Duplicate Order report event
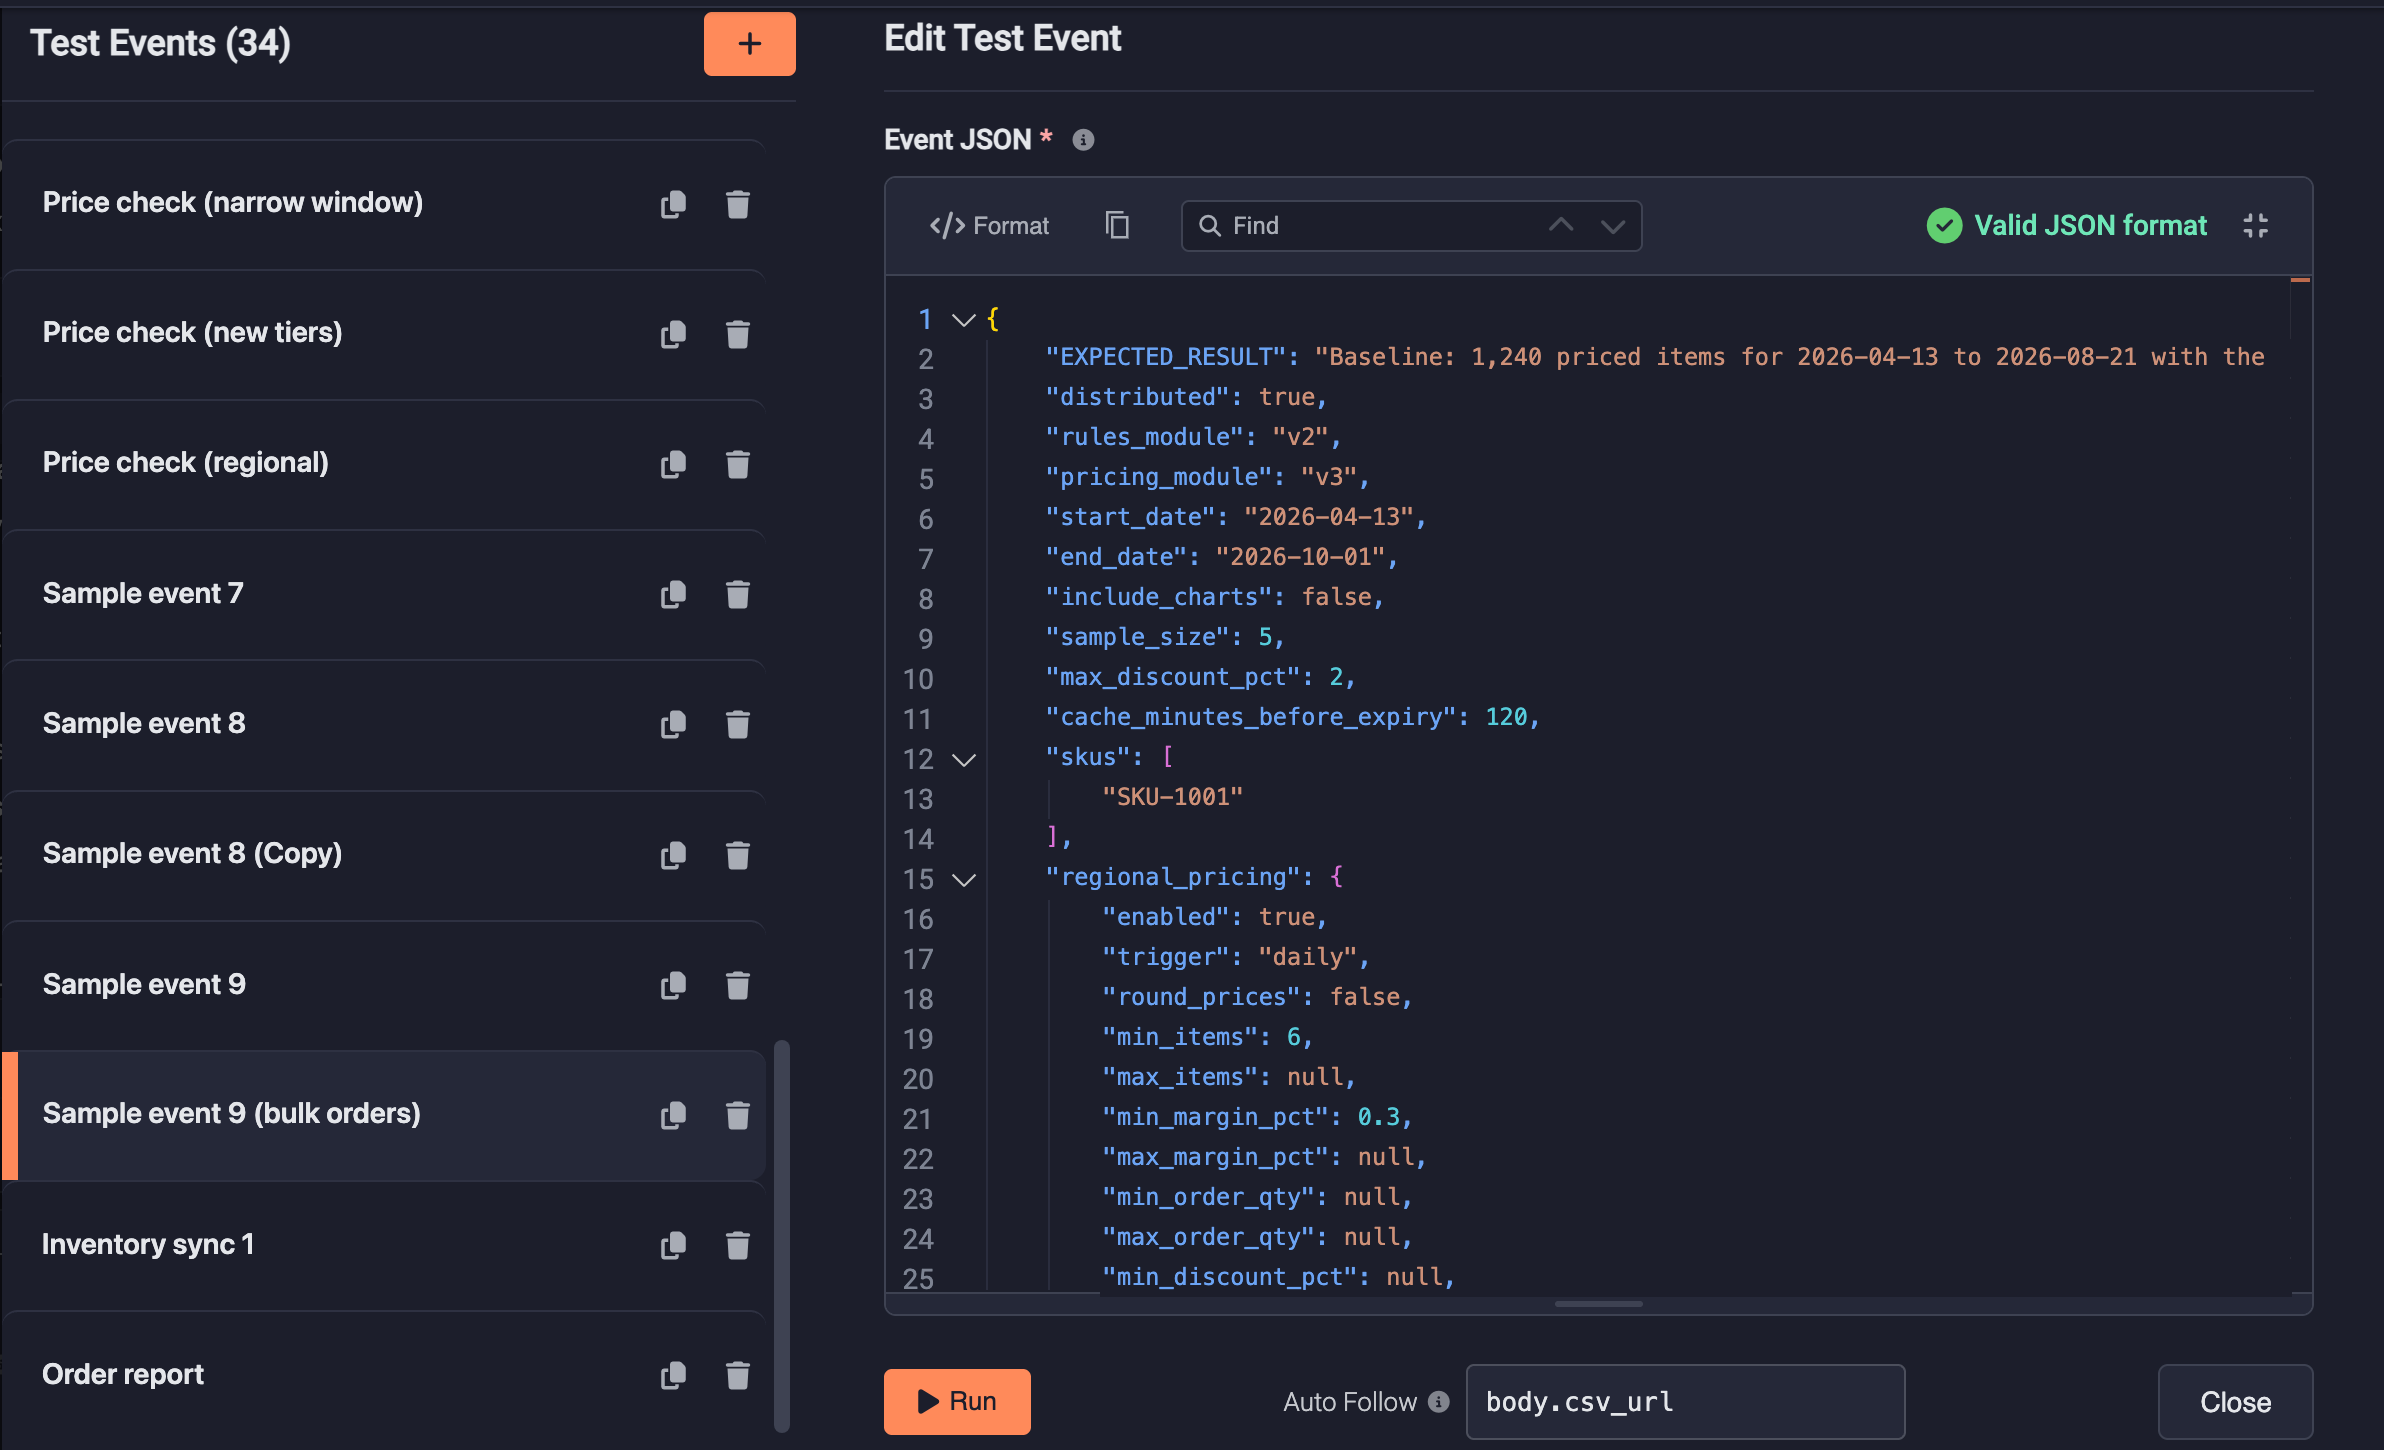 click(673, 1375)
